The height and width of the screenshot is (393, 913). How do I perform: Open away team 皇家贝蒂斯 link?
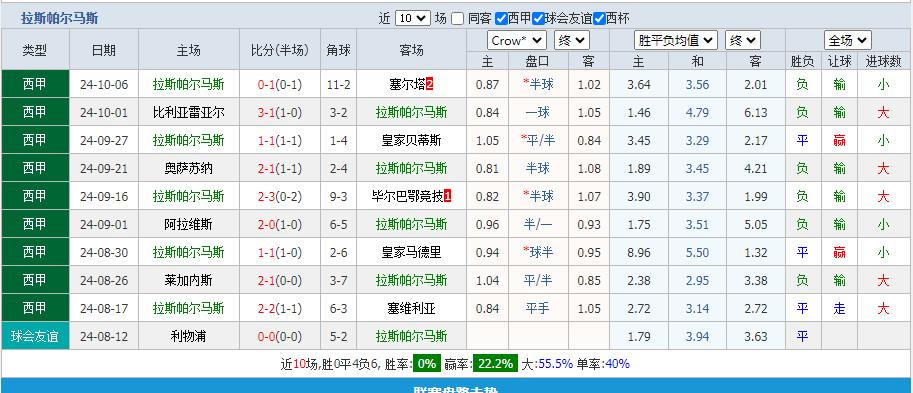411,140
